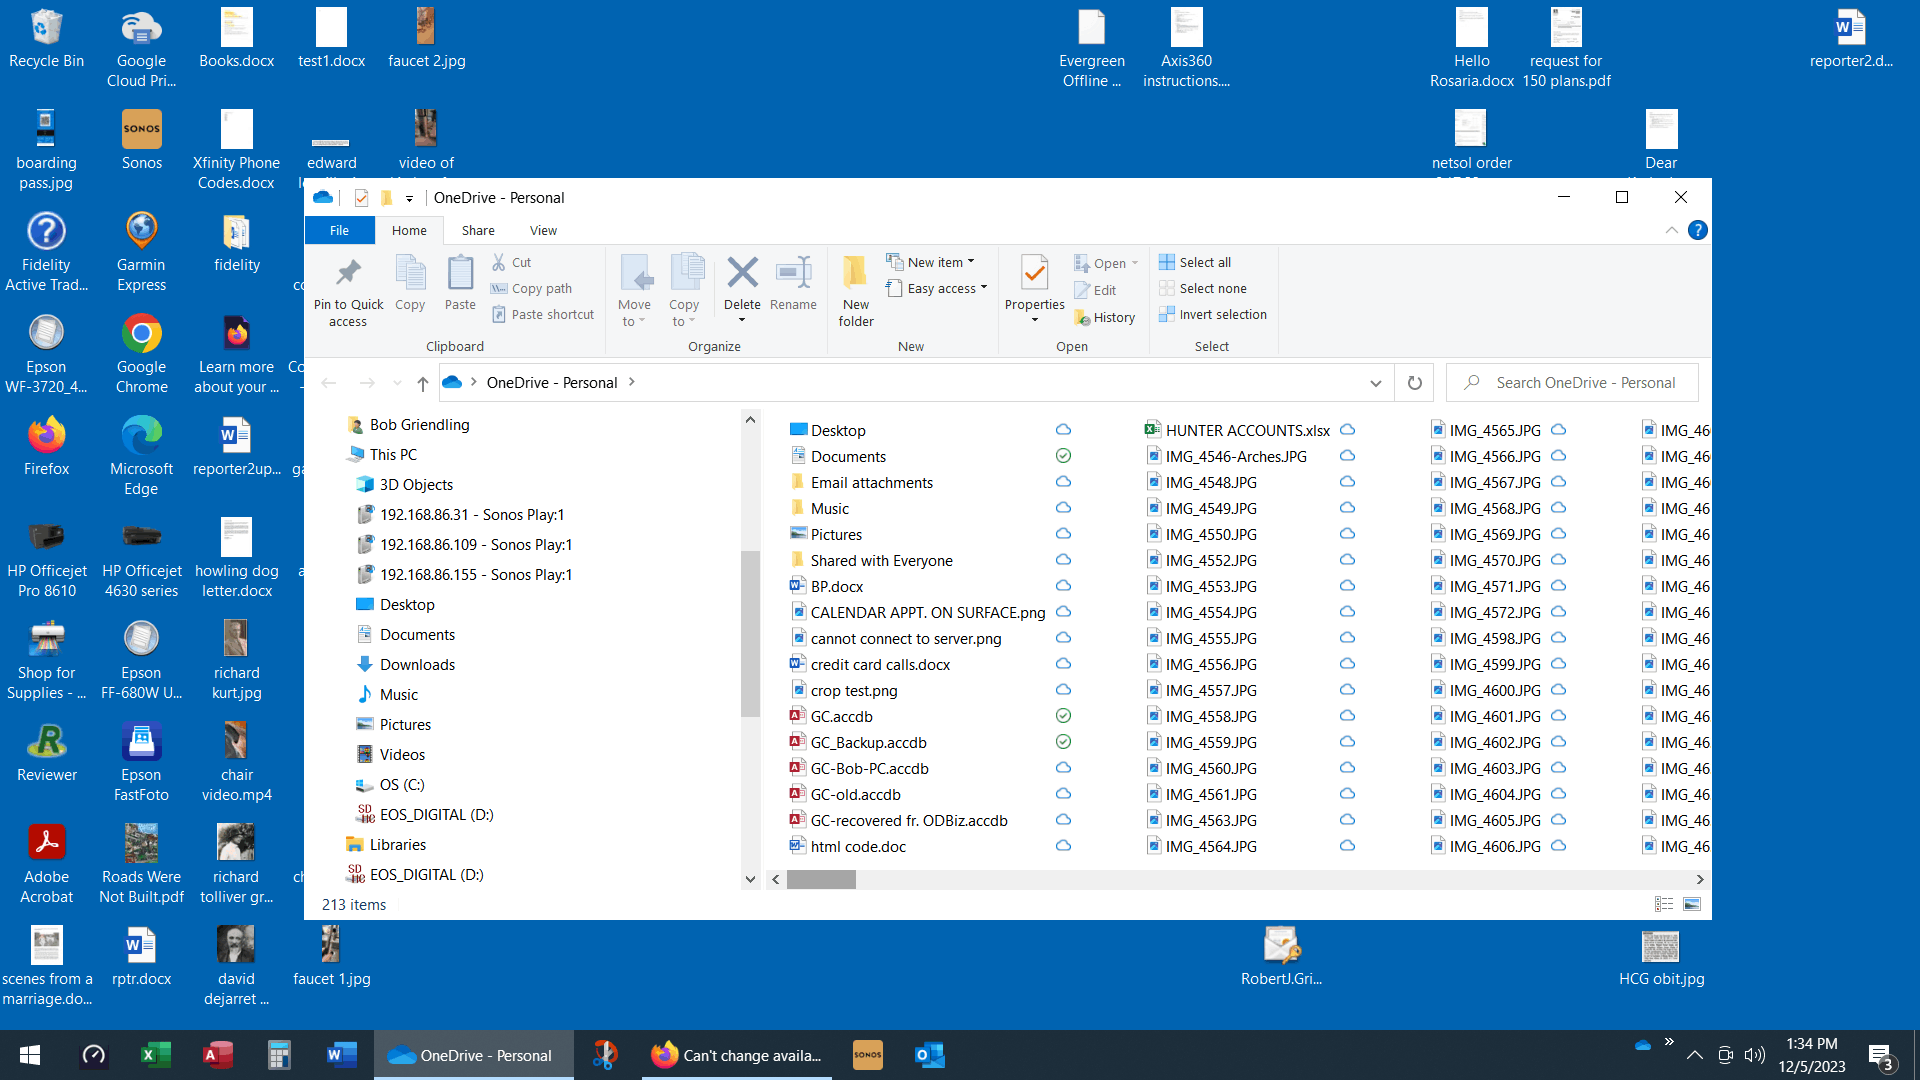Click Copy path in Clipboard group
Viewport: 1920px width, 1080px height.
click(x=532, y=288)
